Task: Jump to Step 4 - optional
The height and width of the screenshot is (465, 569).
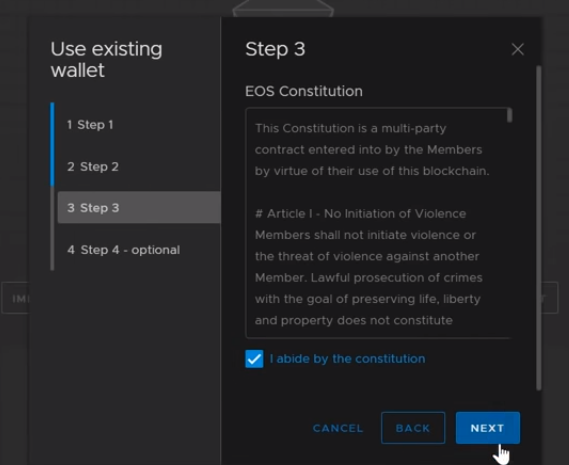Action: point(123,250)
